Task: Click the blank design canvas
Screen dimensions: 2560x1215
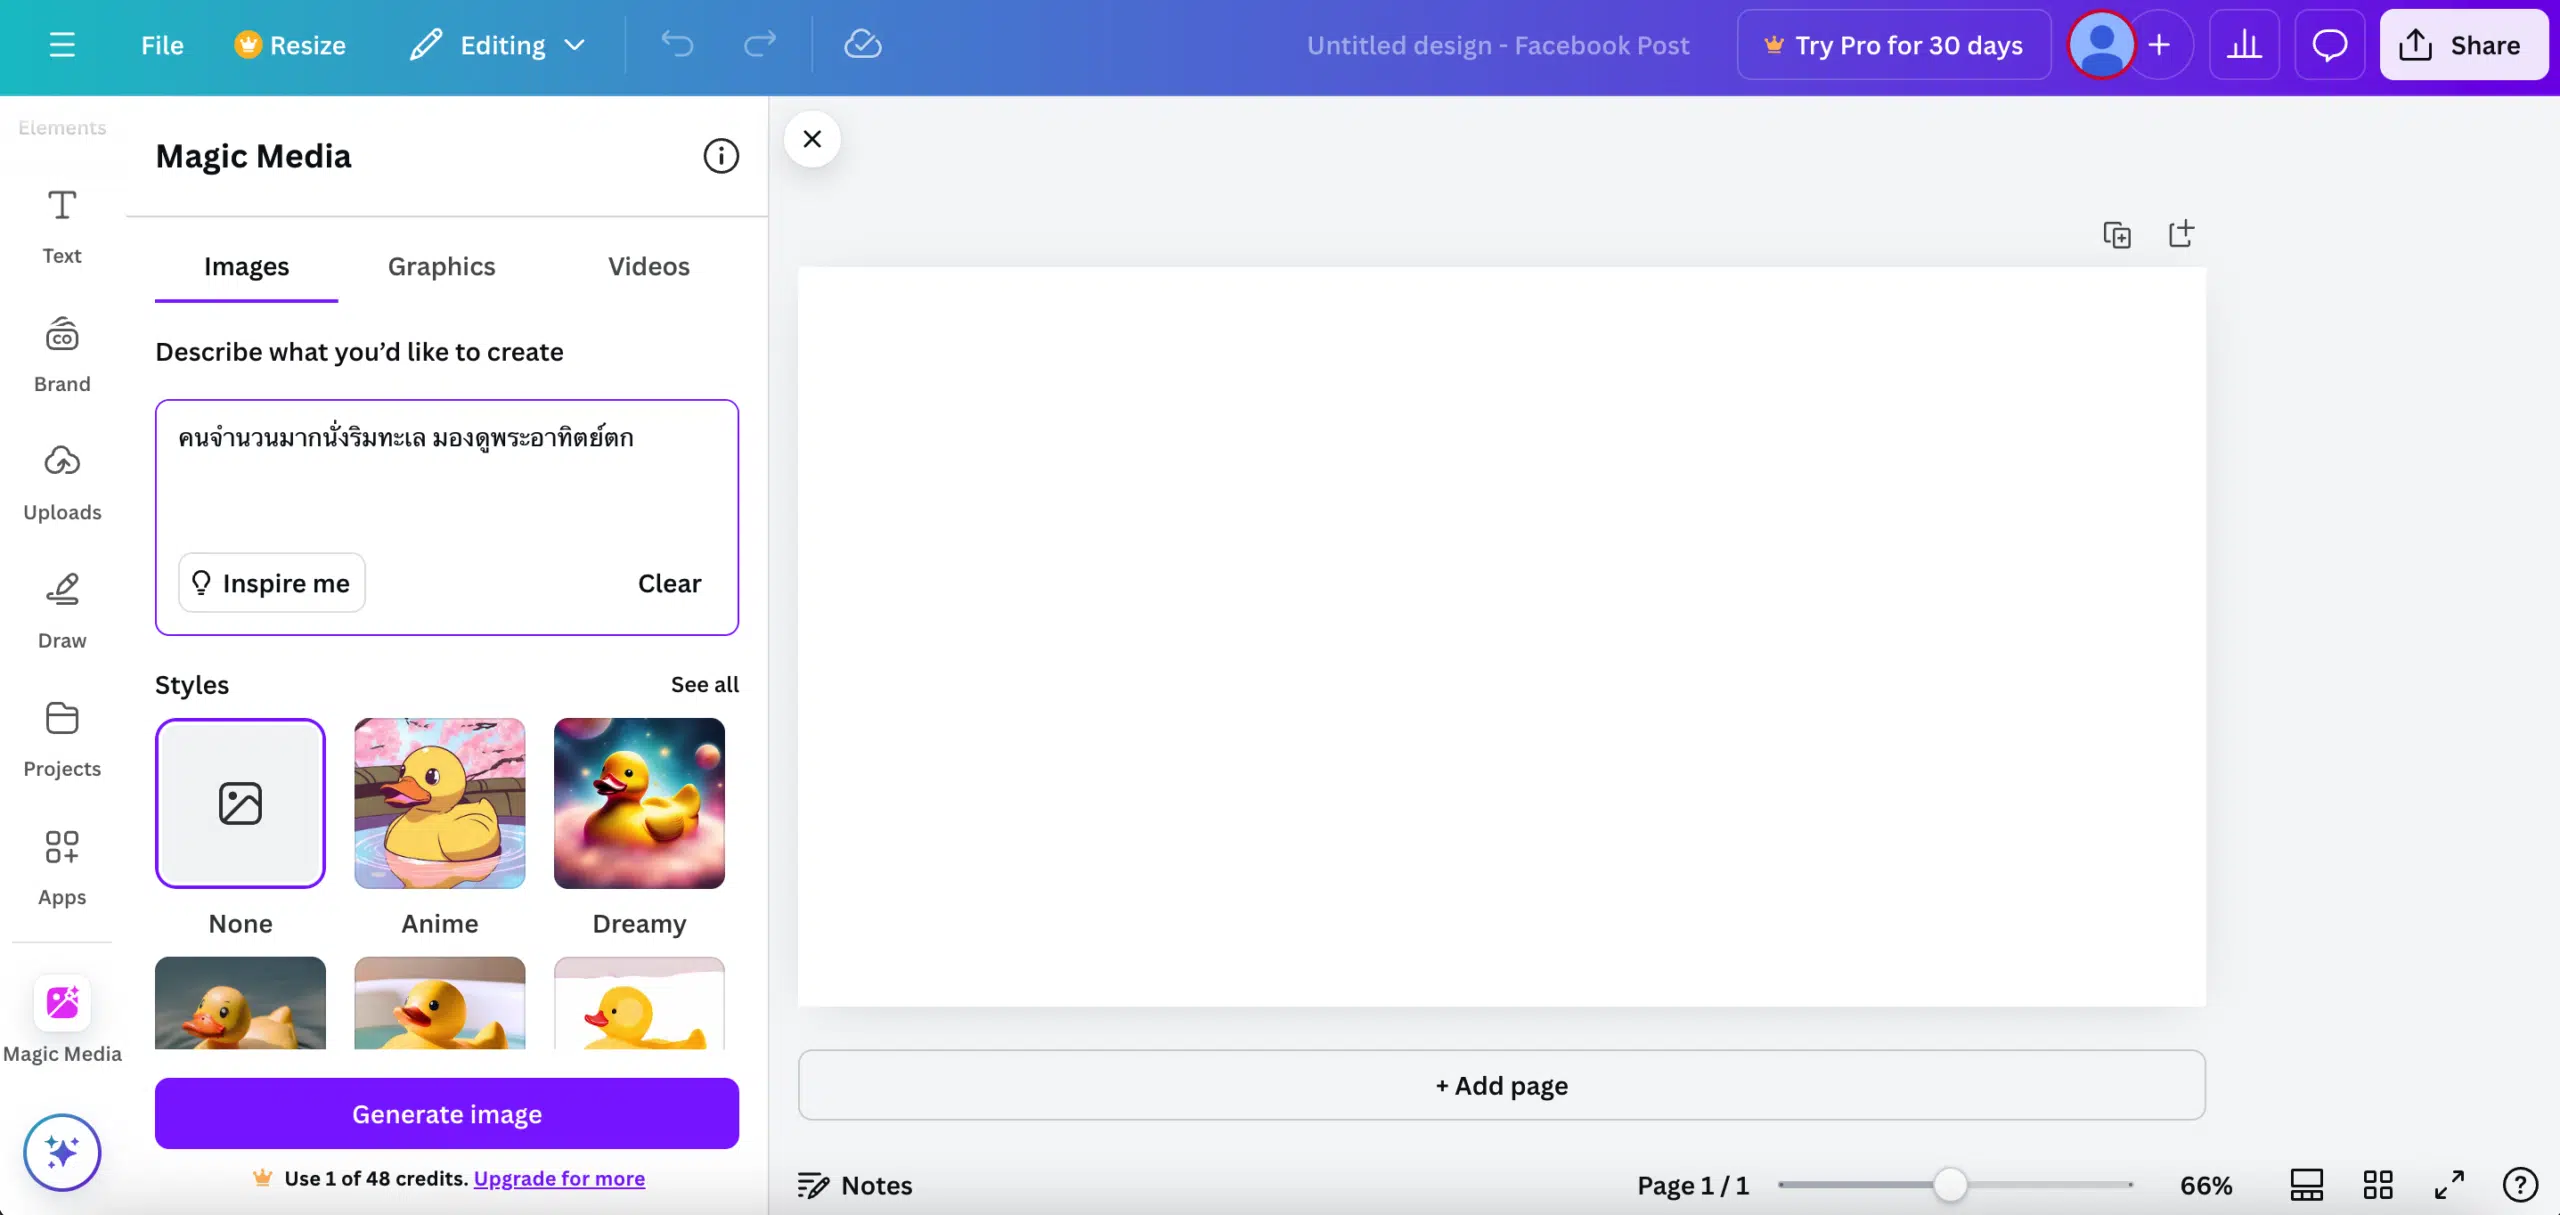Action: tap(1502, 636)
